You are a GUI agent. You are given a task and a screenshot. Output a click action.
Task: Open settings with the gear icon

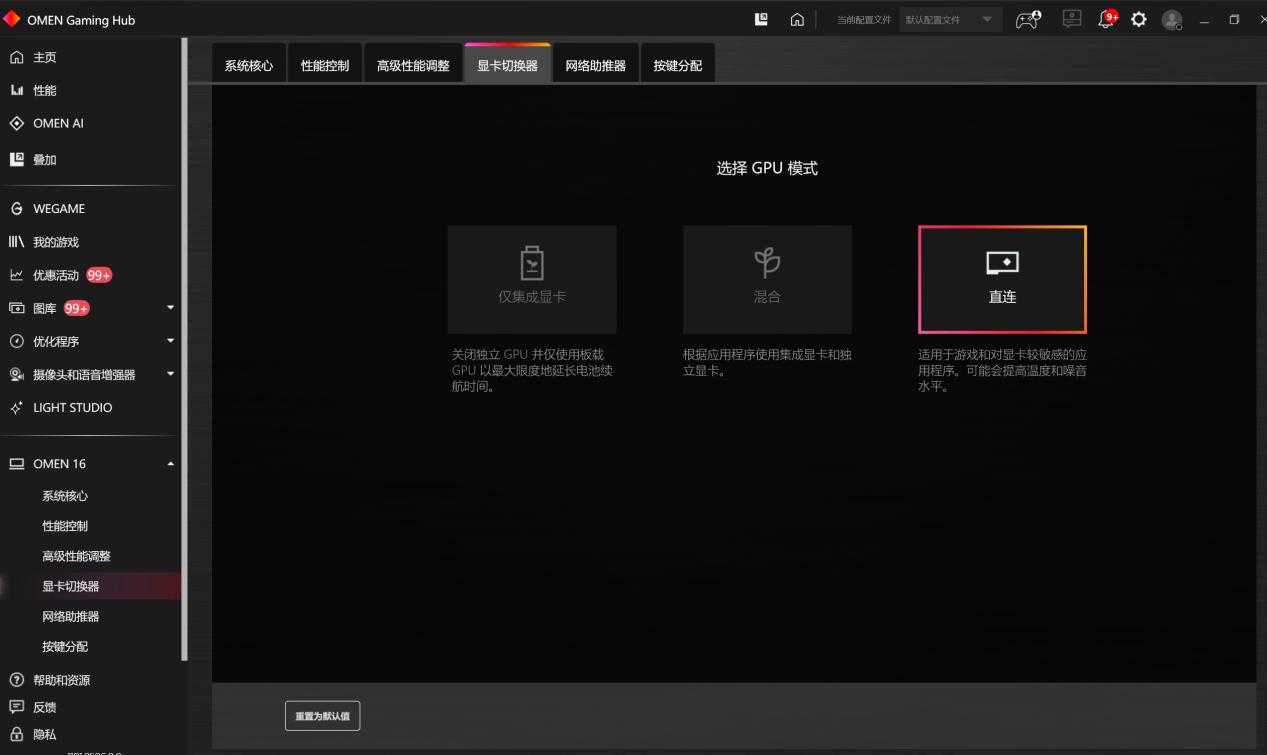pyautogui.click(x=1138, y=19)
